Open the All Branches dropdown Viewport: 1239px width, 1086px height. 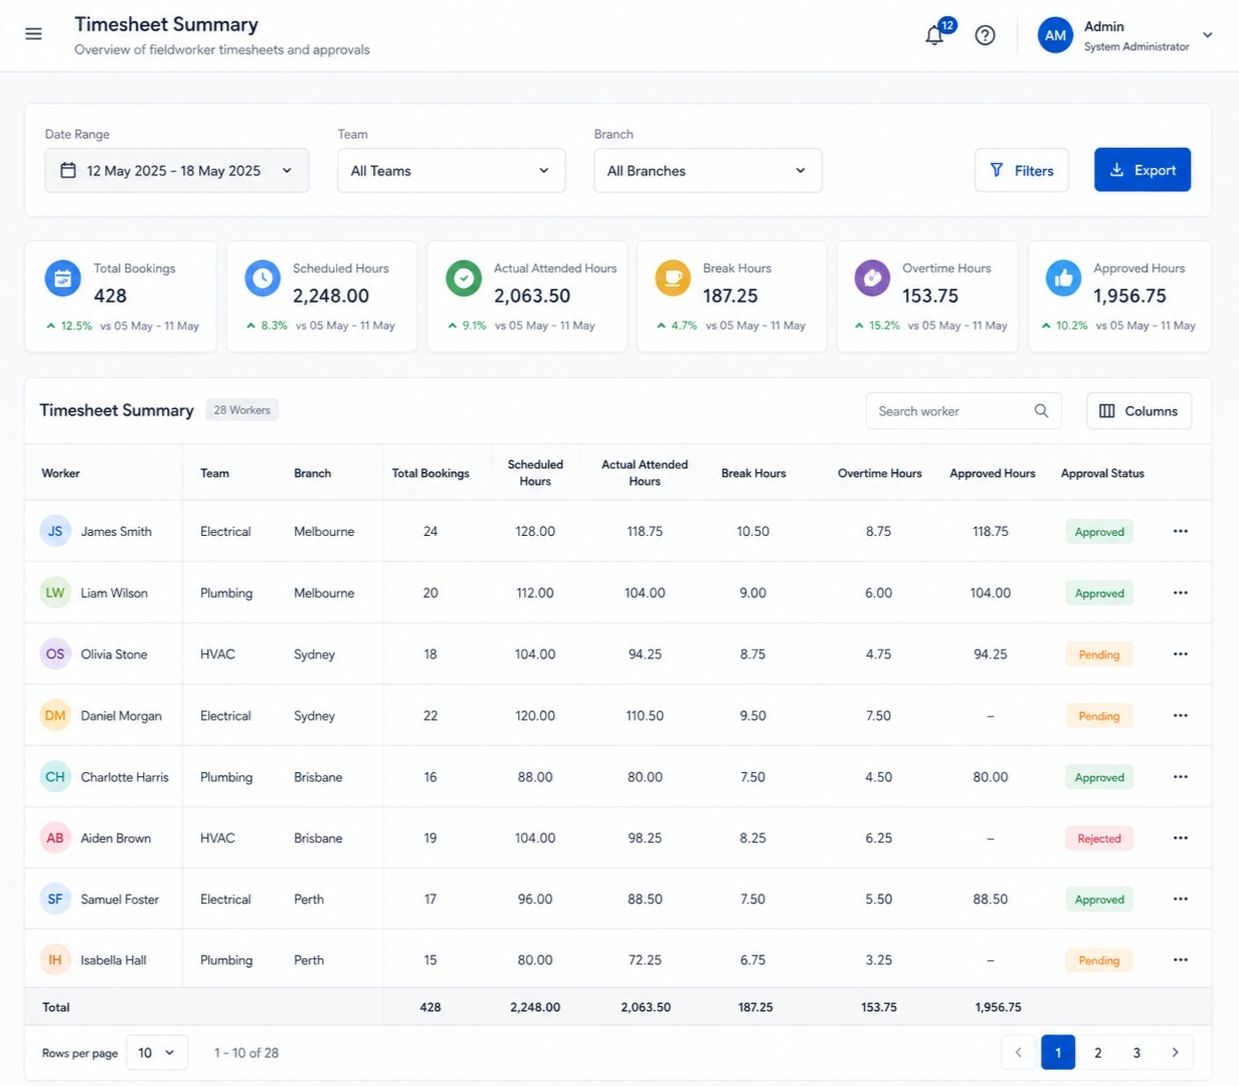pyautogui.click(x=708, y=171)
